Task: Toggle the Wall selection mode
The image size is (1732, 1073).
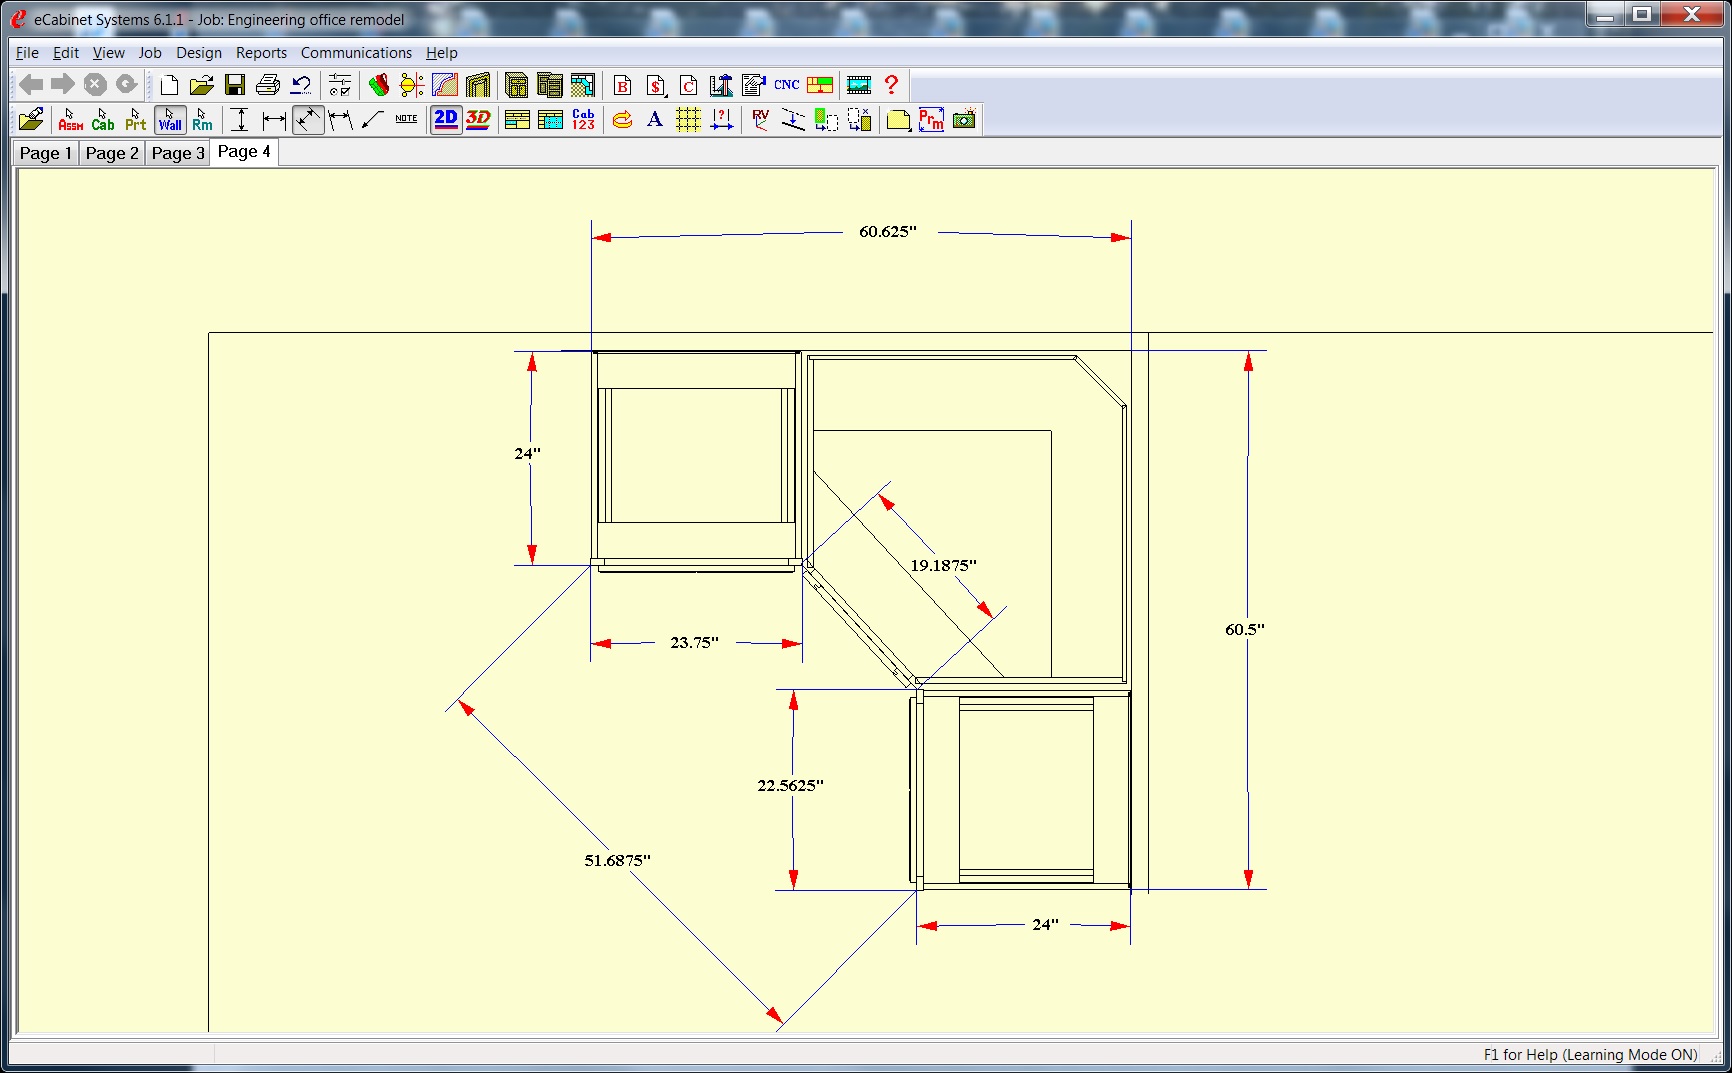Action: (170, 120)
